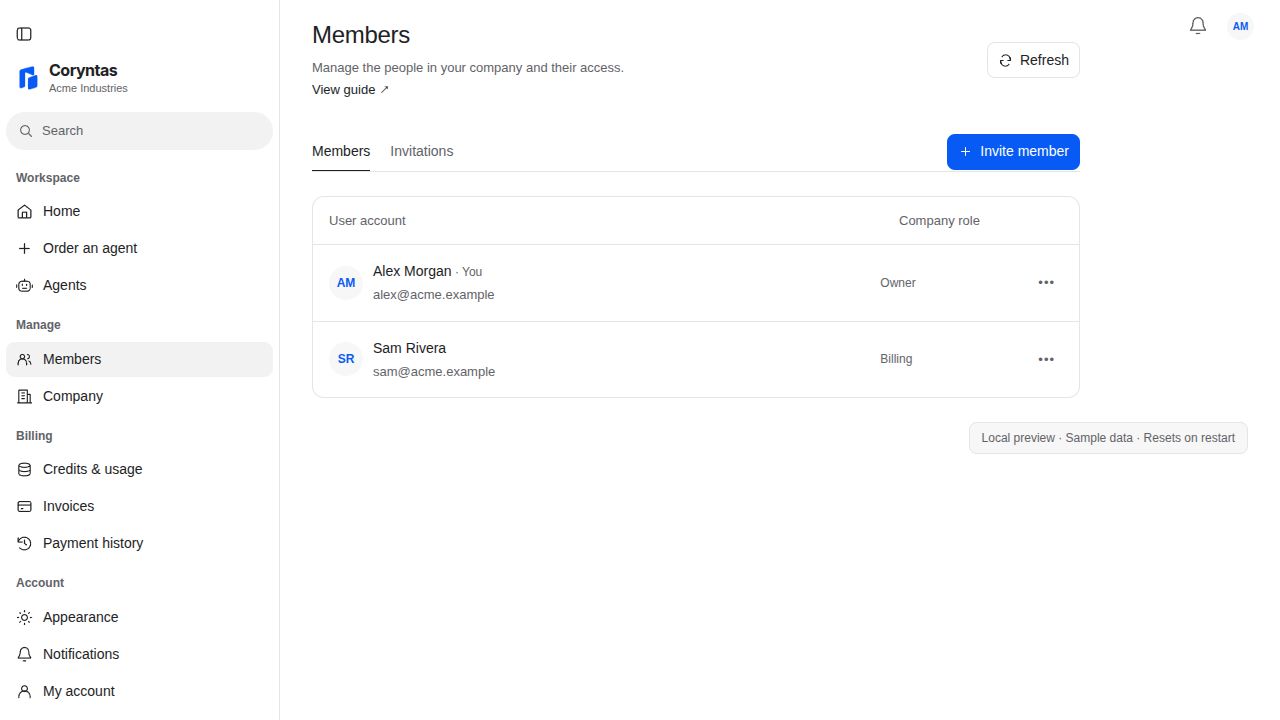
Task: Click the alex@acme.example email
Action: (433, 295)
